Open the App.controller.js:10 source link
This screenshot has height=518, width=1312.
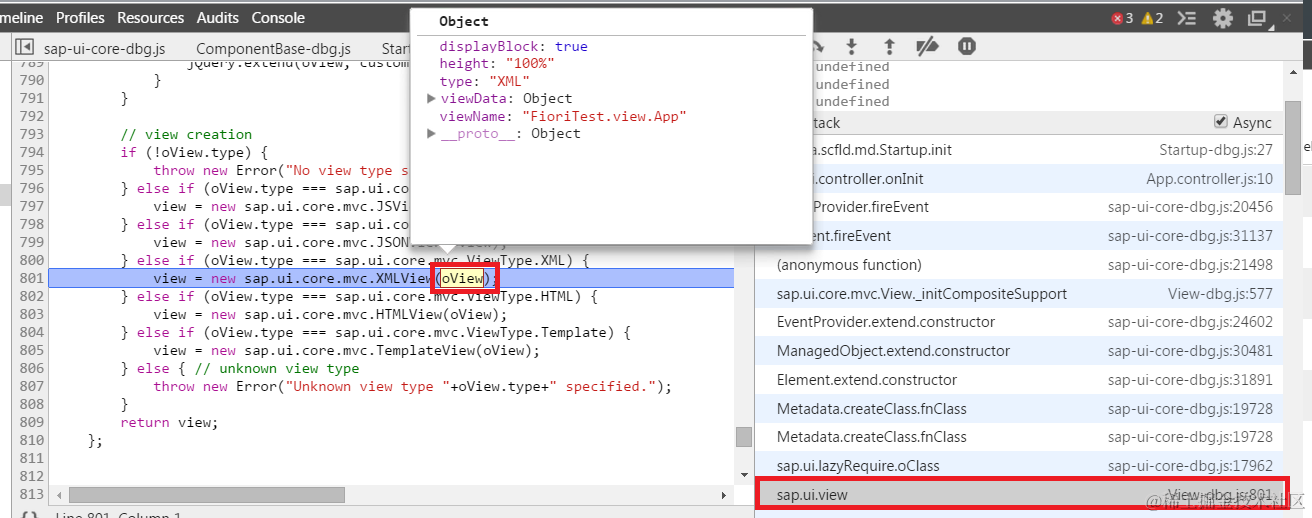pyautogui.click(x=1209, y=178)
